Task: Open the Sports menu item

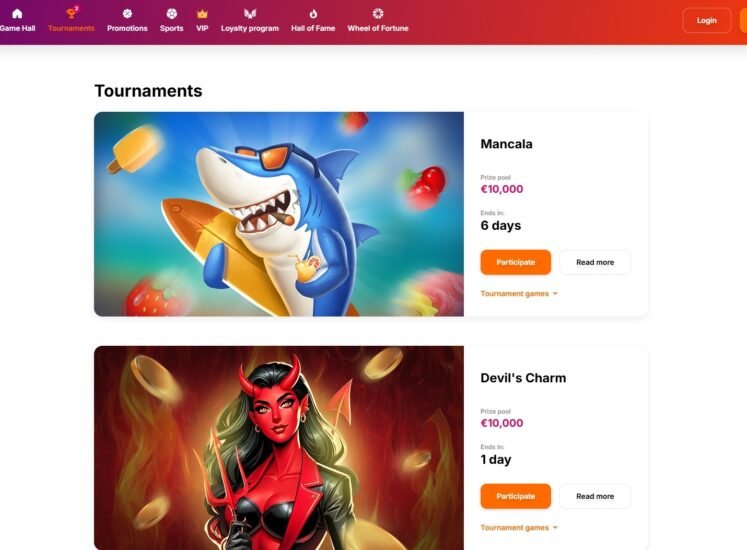Action: (x=172, y=28)
